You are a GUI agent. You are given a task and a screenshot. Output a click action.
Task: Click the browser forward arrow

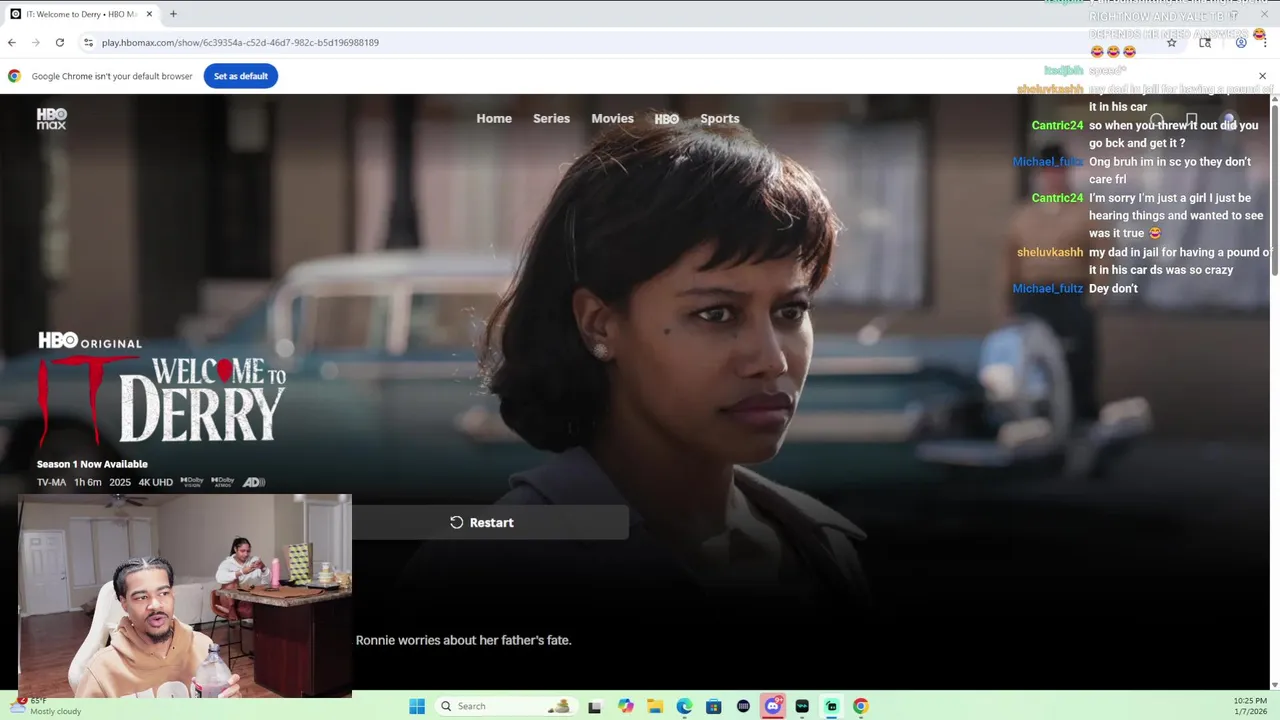coord(36,42)
